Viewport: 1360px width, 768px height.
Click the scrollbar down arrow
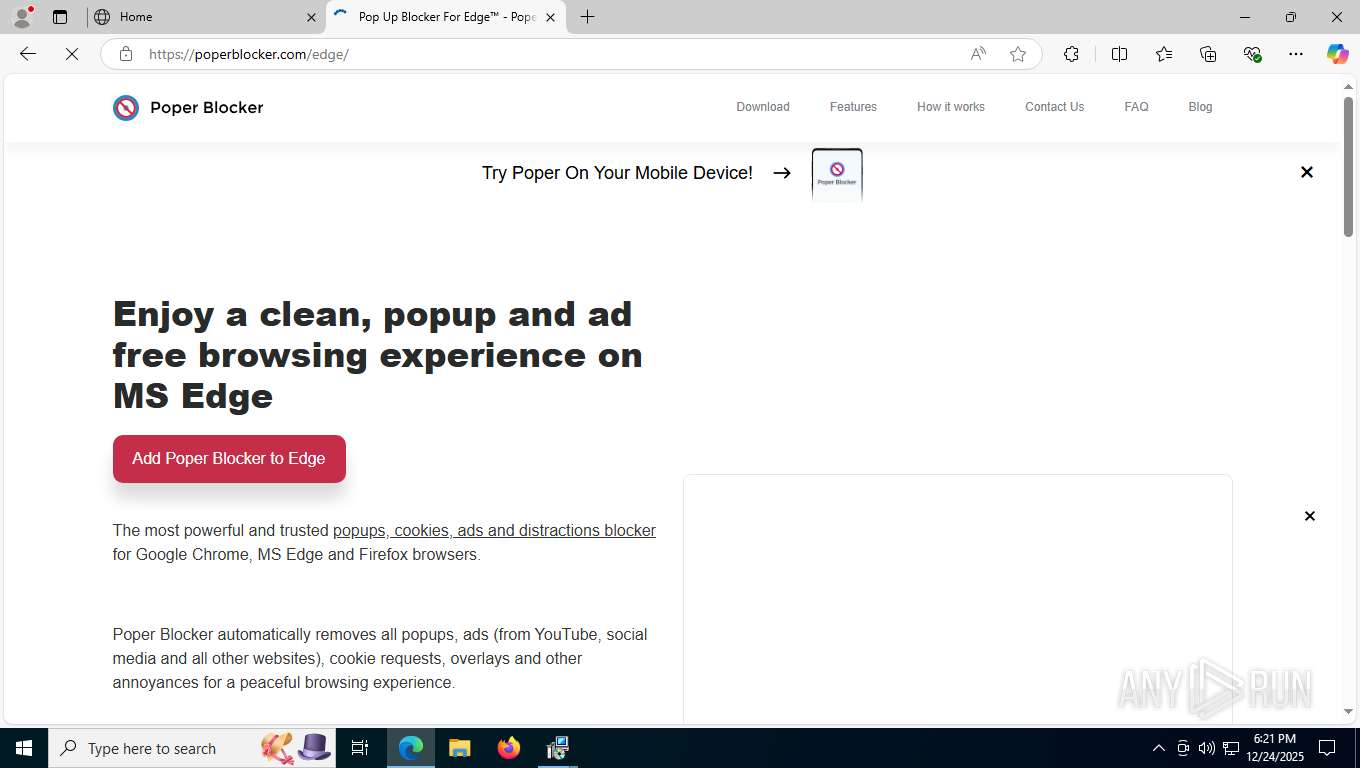click(x=1348, y=712)
